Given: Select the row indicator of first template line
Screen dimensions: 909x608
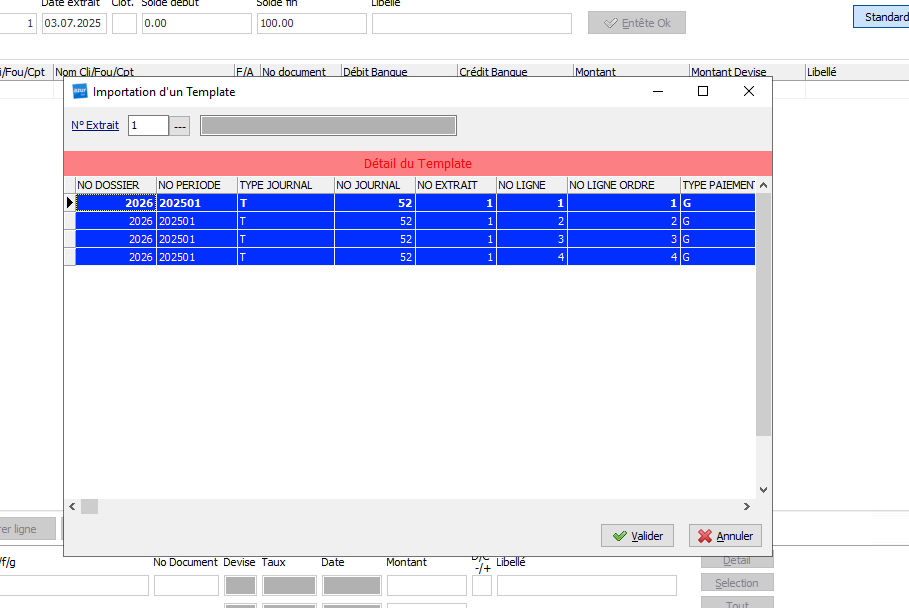Looking at the screenshot, I should (70, 203).
